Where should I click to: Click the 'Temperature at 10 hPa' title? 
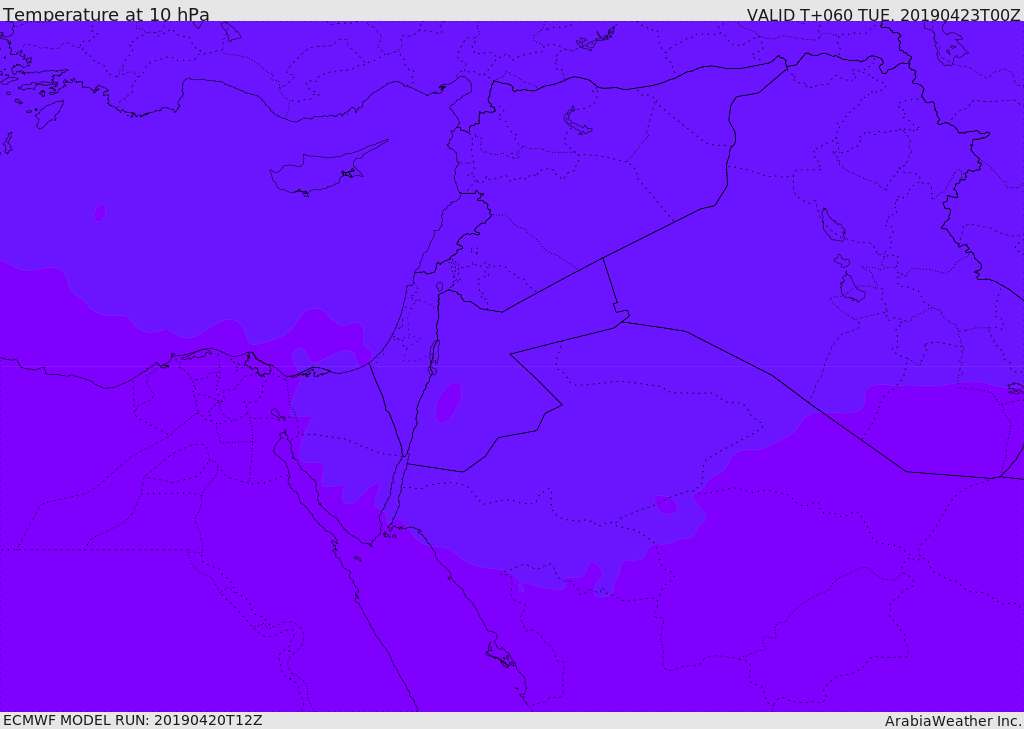(x=106, y=14)
